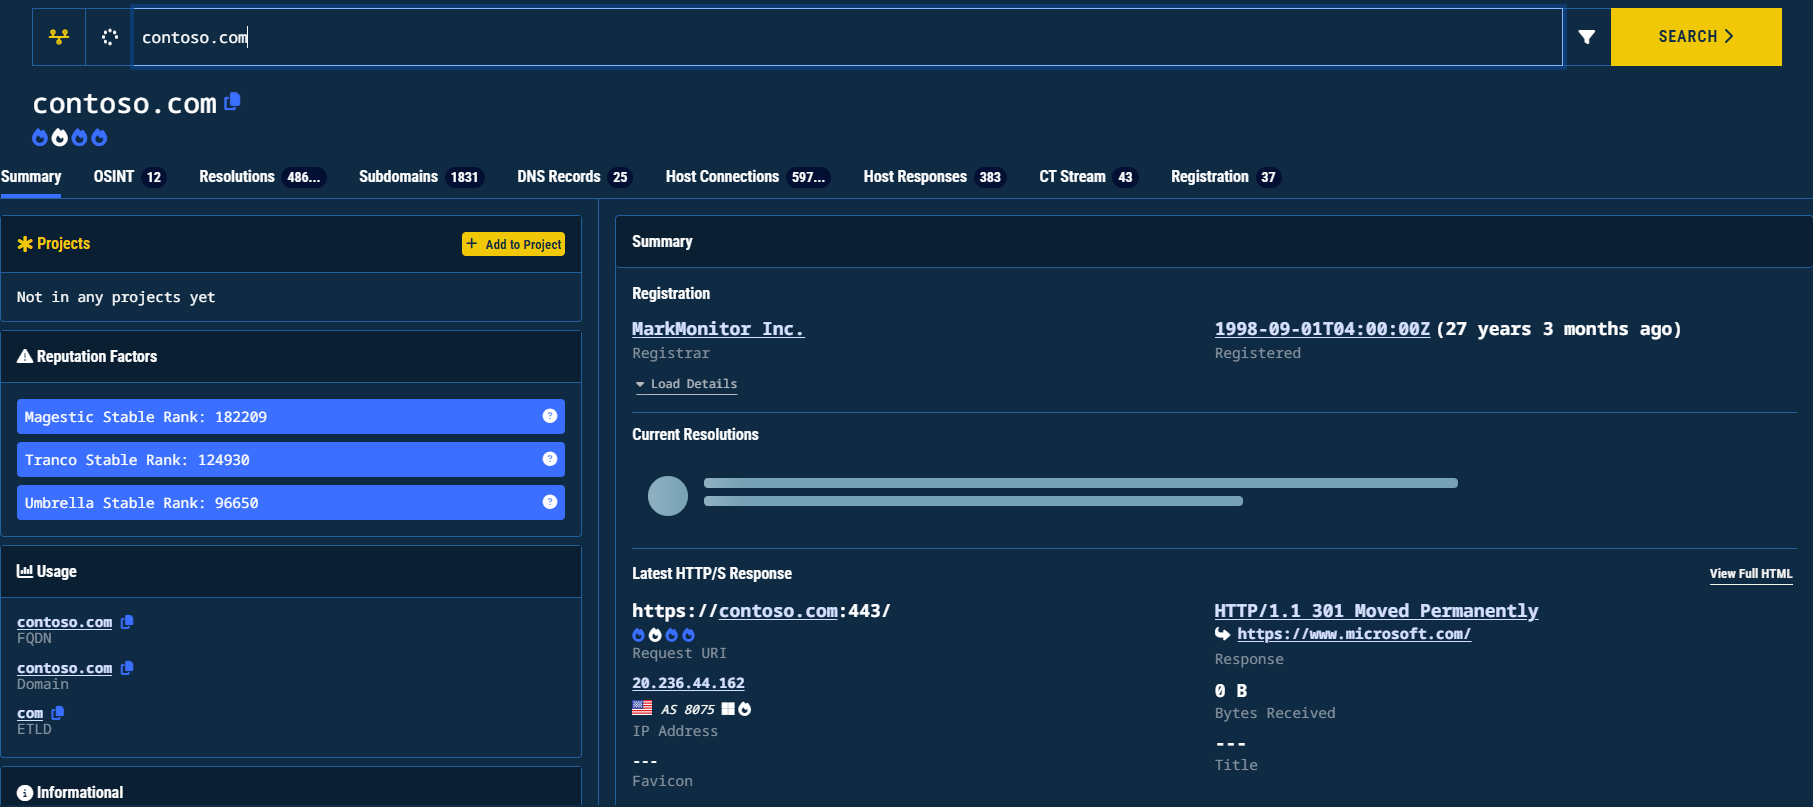This screenshot has width=1813, height=807.
Task: Open MarkMonitor Inc. registrar link
Action: [x=718, y=329]
